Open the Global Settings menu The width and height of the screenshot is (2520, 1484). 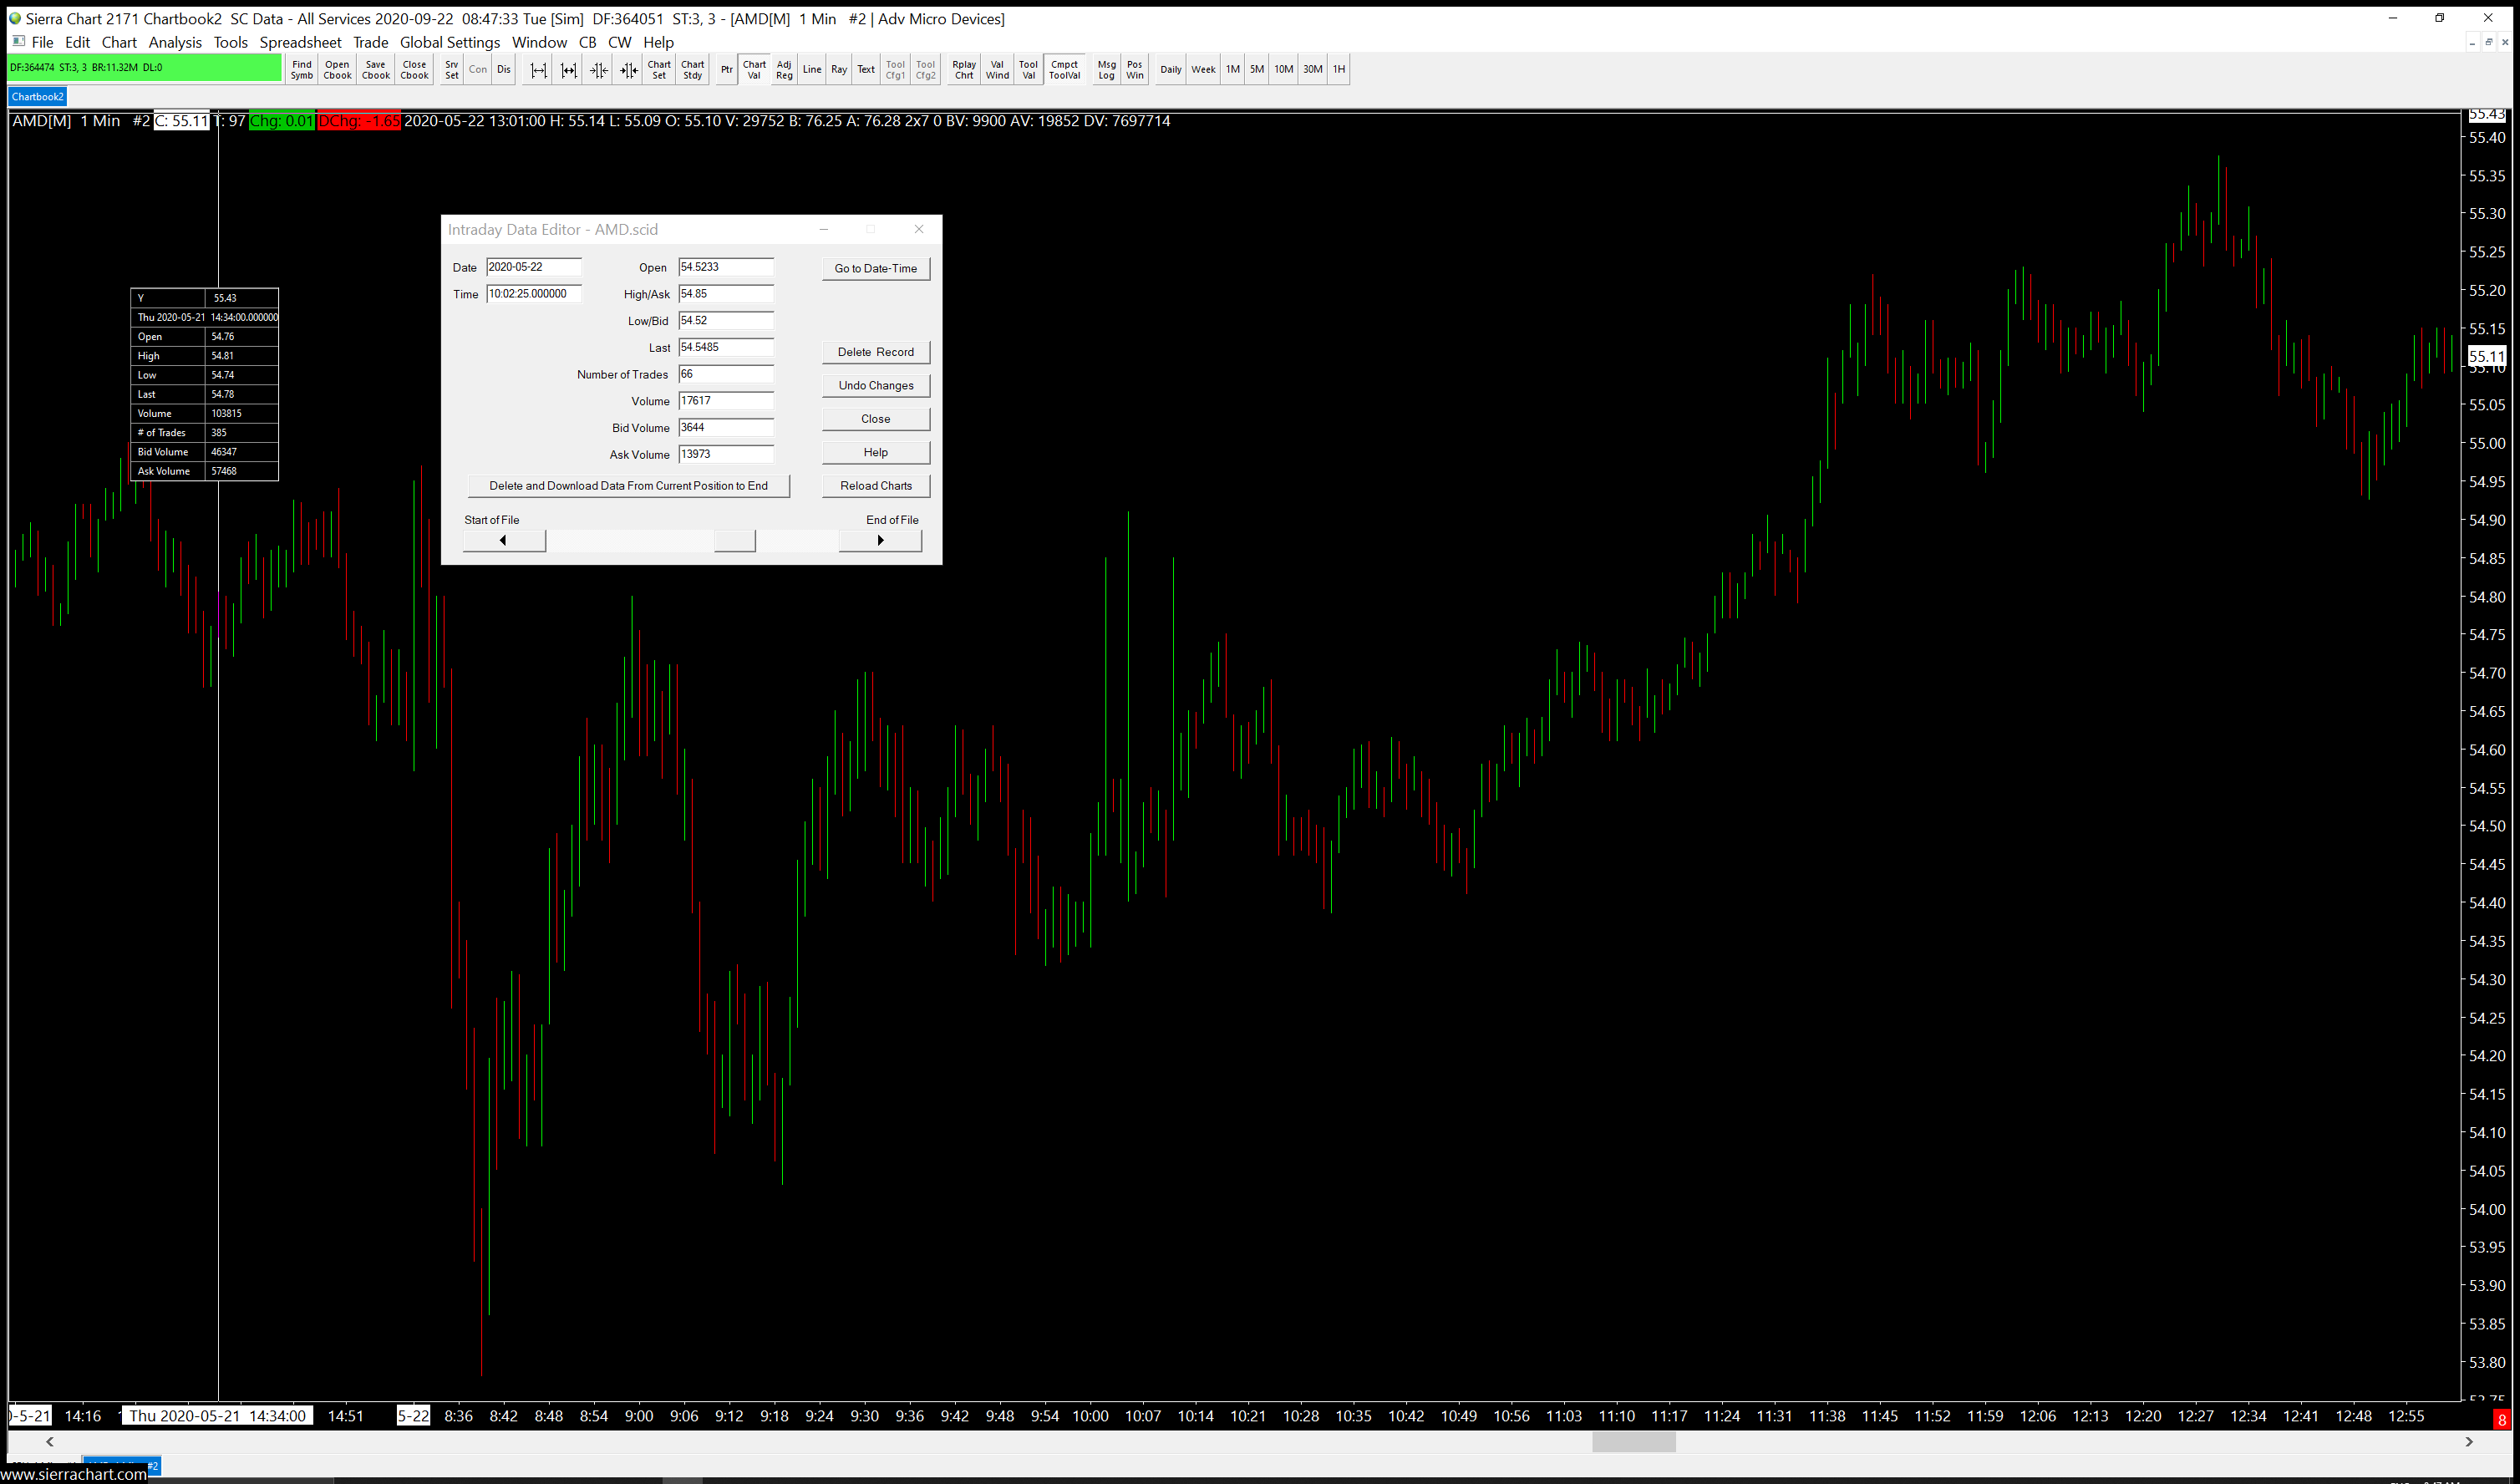[x=449, y=42]
